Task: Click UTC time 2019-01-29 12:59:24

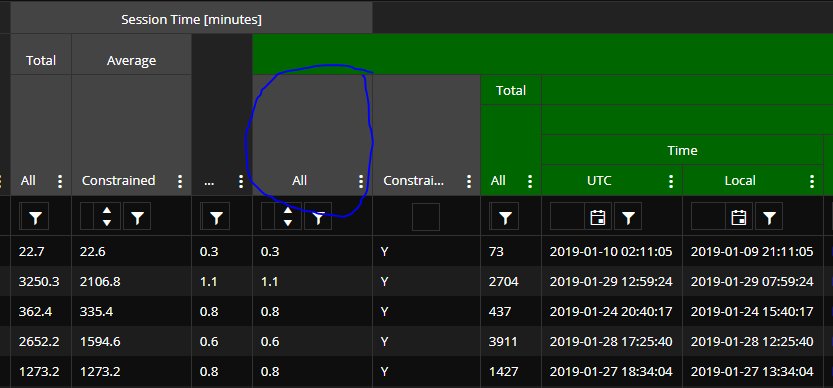Action: point(611,281)
